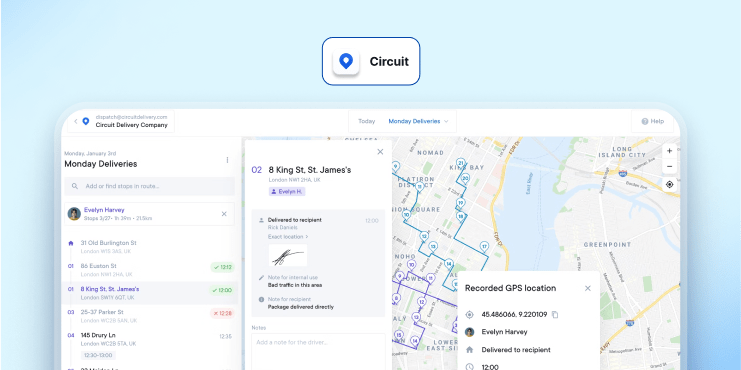Click the Add or find stops field
Screen dimensions: 741x370
pos(149,186)
